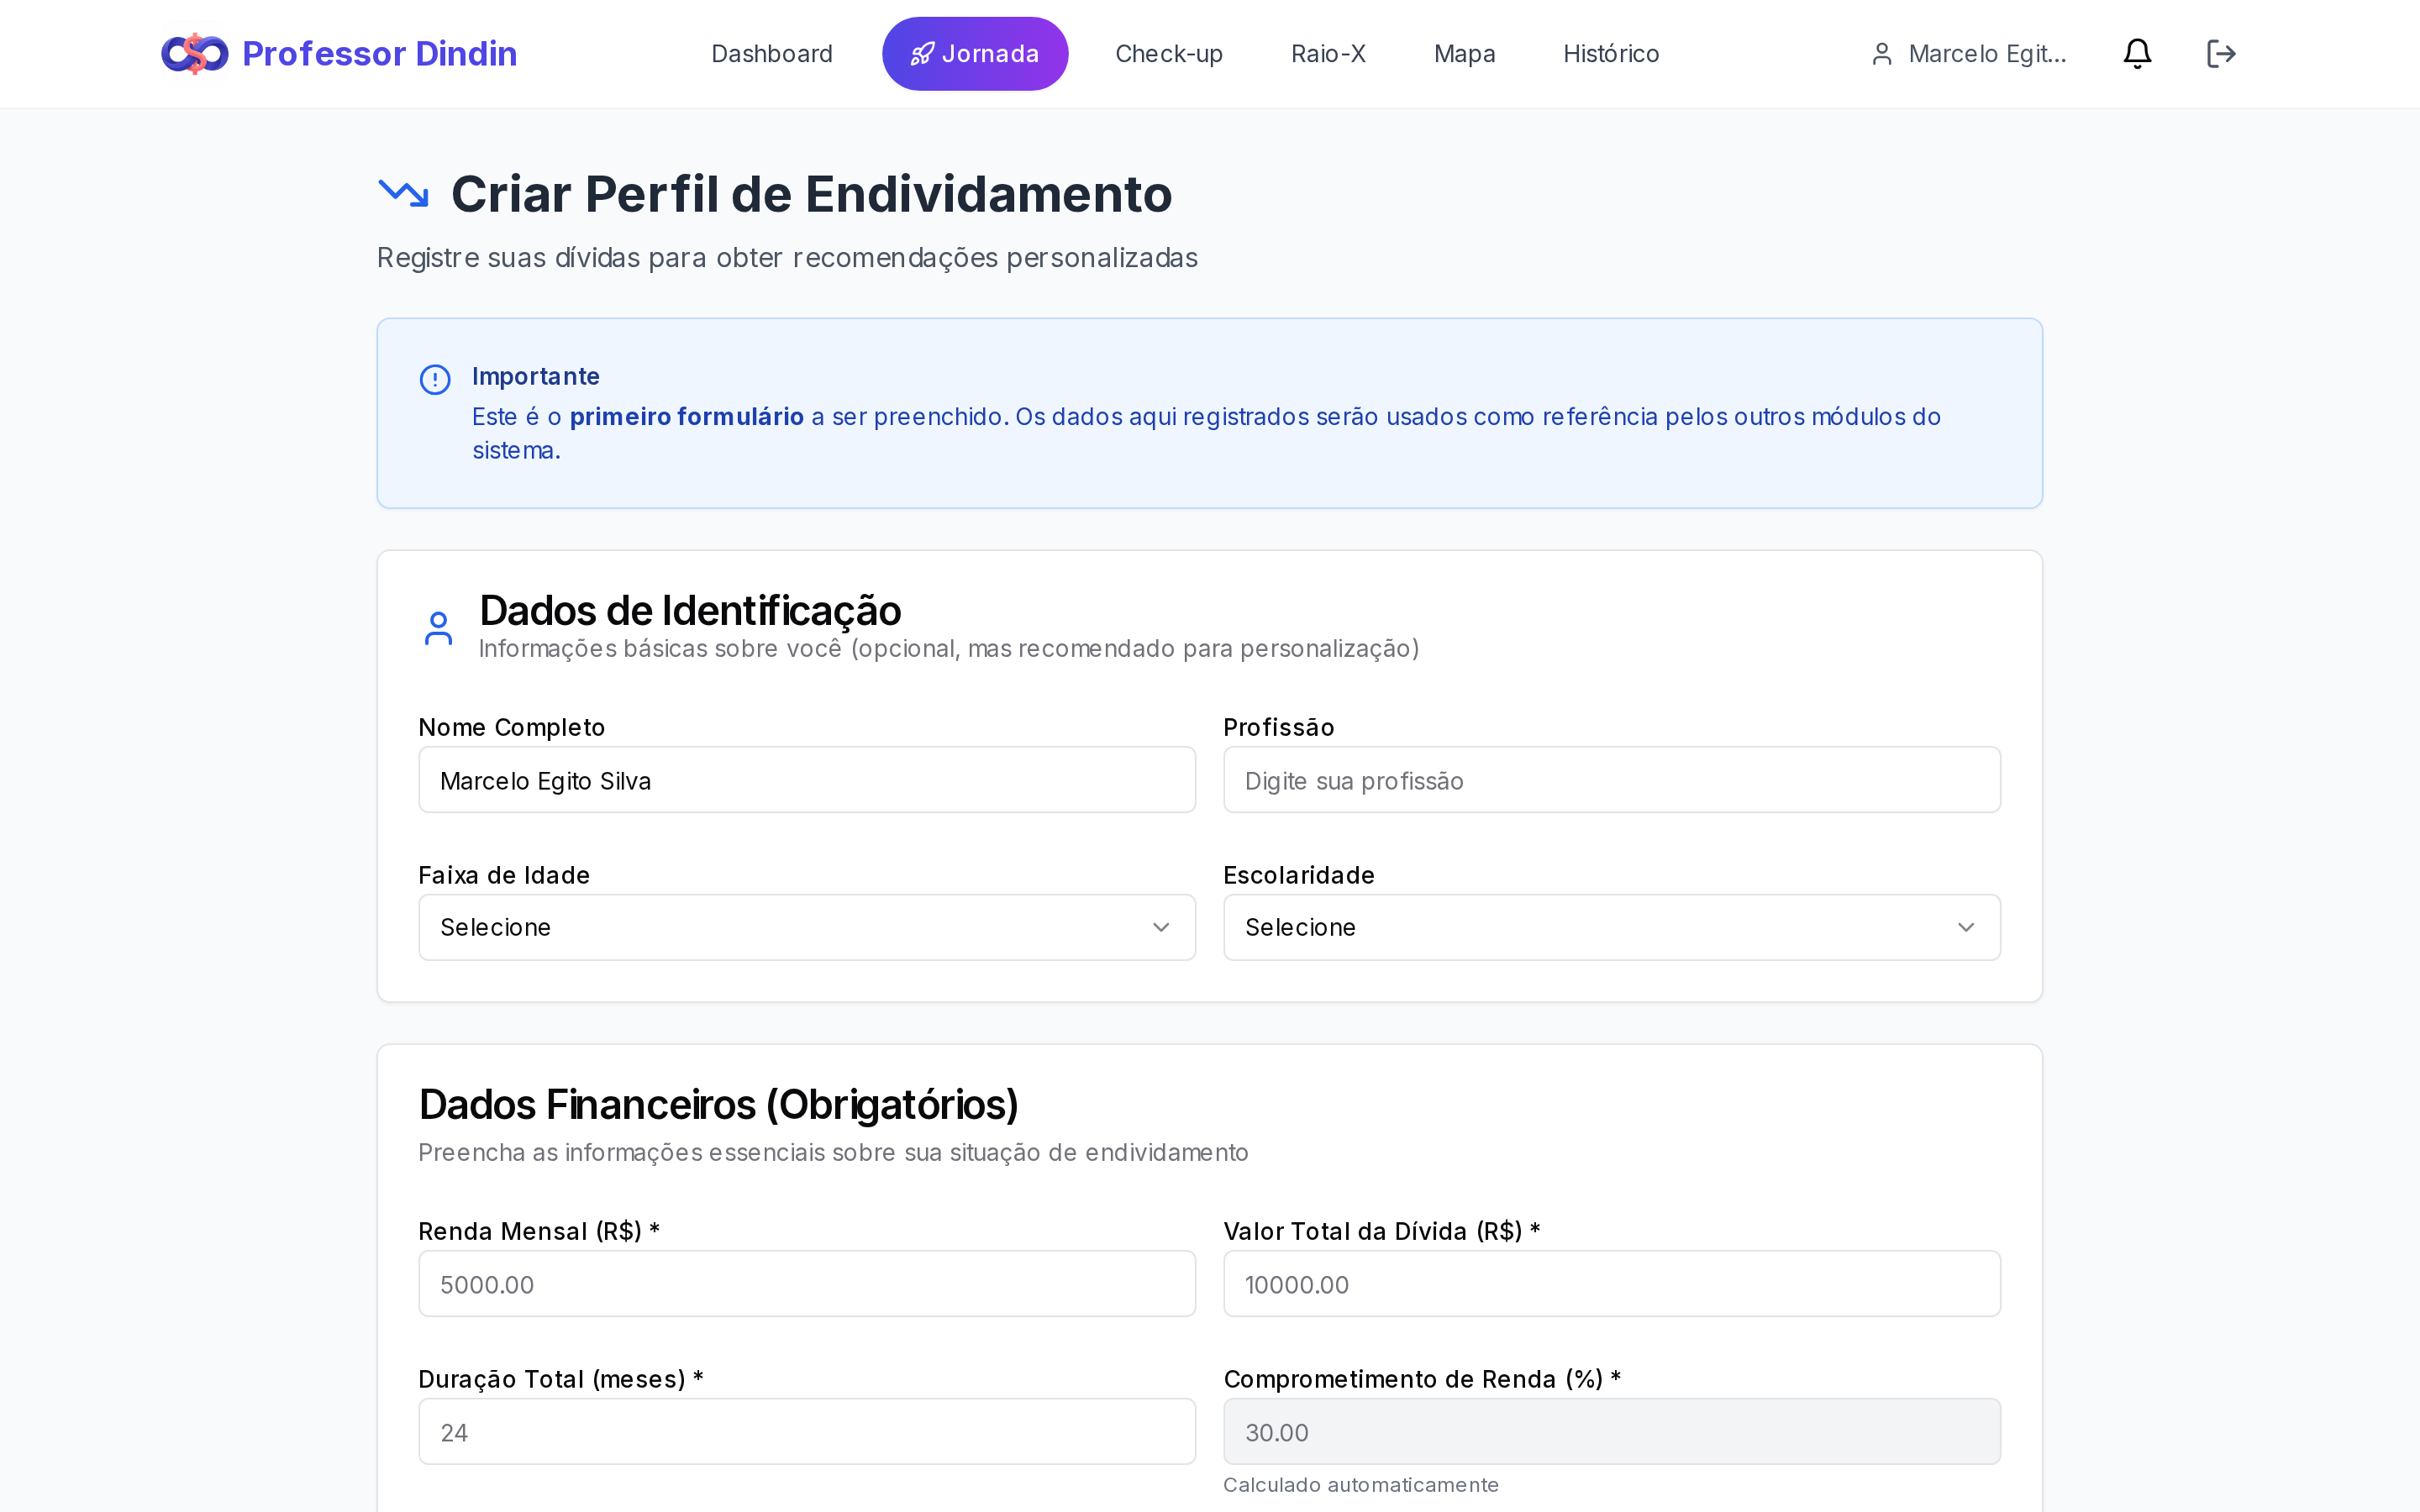Click the chevron on Faixa de Idade select
Viewport: 2420px width, 1512px height.
pos(1161,927)
